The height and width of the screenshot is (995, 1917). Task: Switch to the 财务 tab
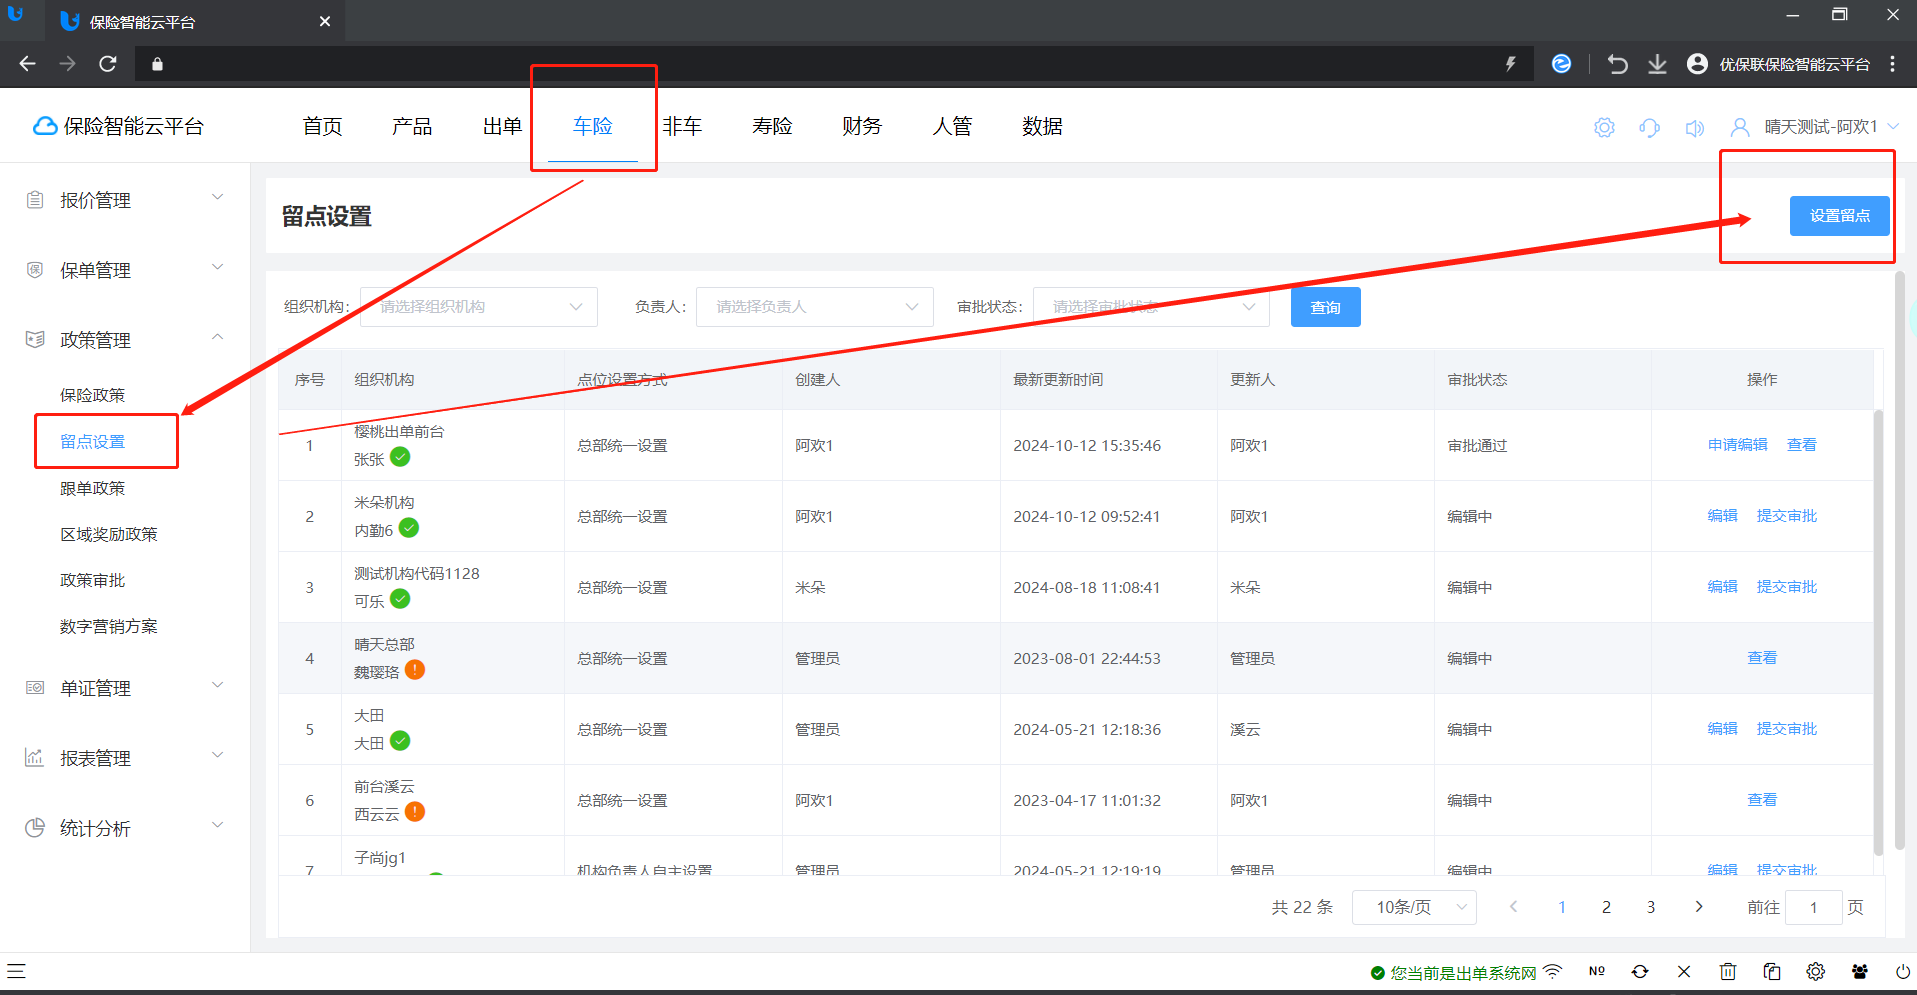[862, 127]
